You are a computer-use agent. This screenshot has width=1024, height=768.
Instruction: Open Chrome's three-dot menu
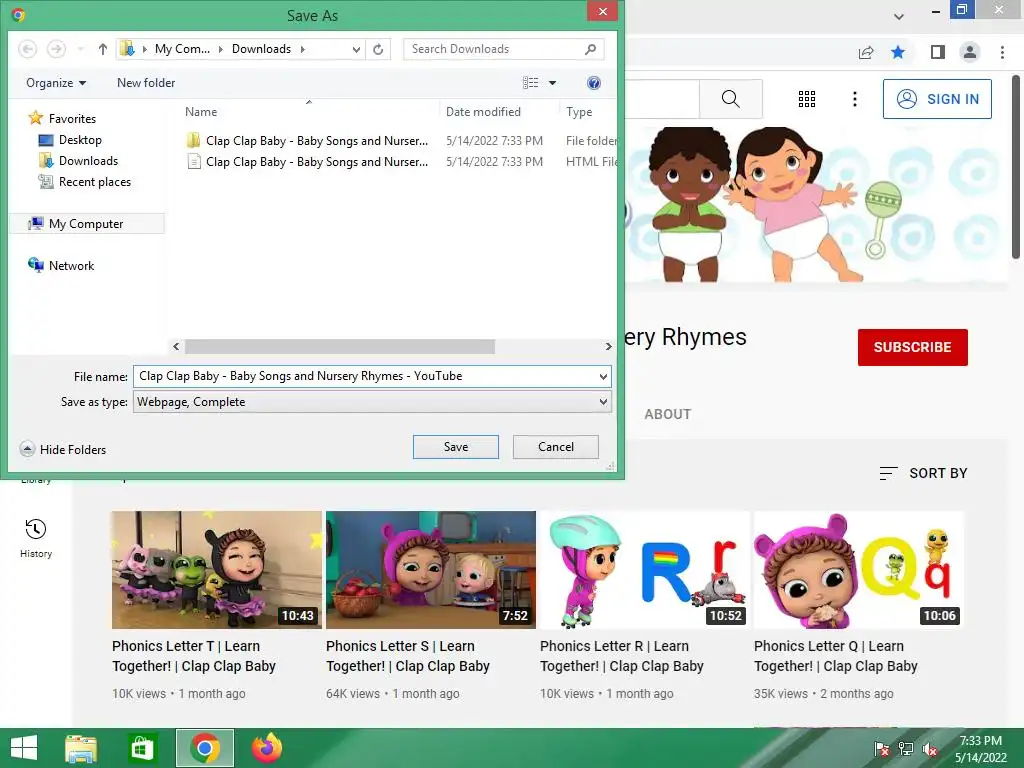(x=1002, y=52)
